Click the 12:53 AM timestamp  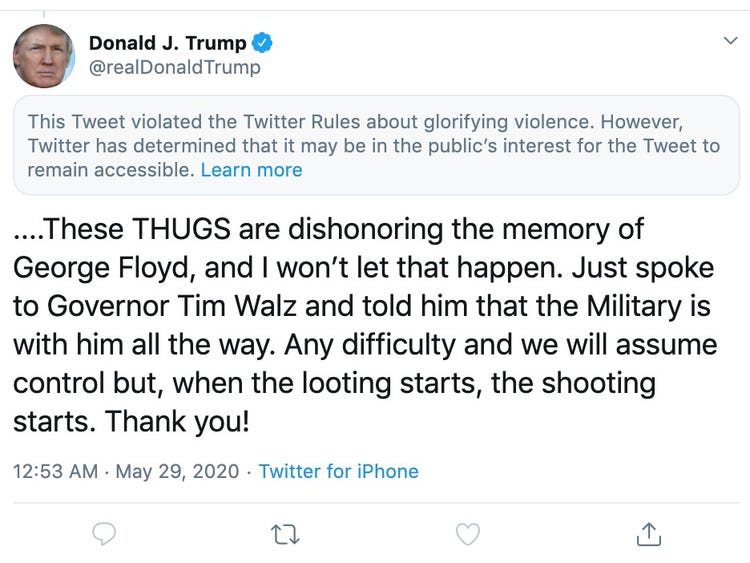(x=53, y=471)
